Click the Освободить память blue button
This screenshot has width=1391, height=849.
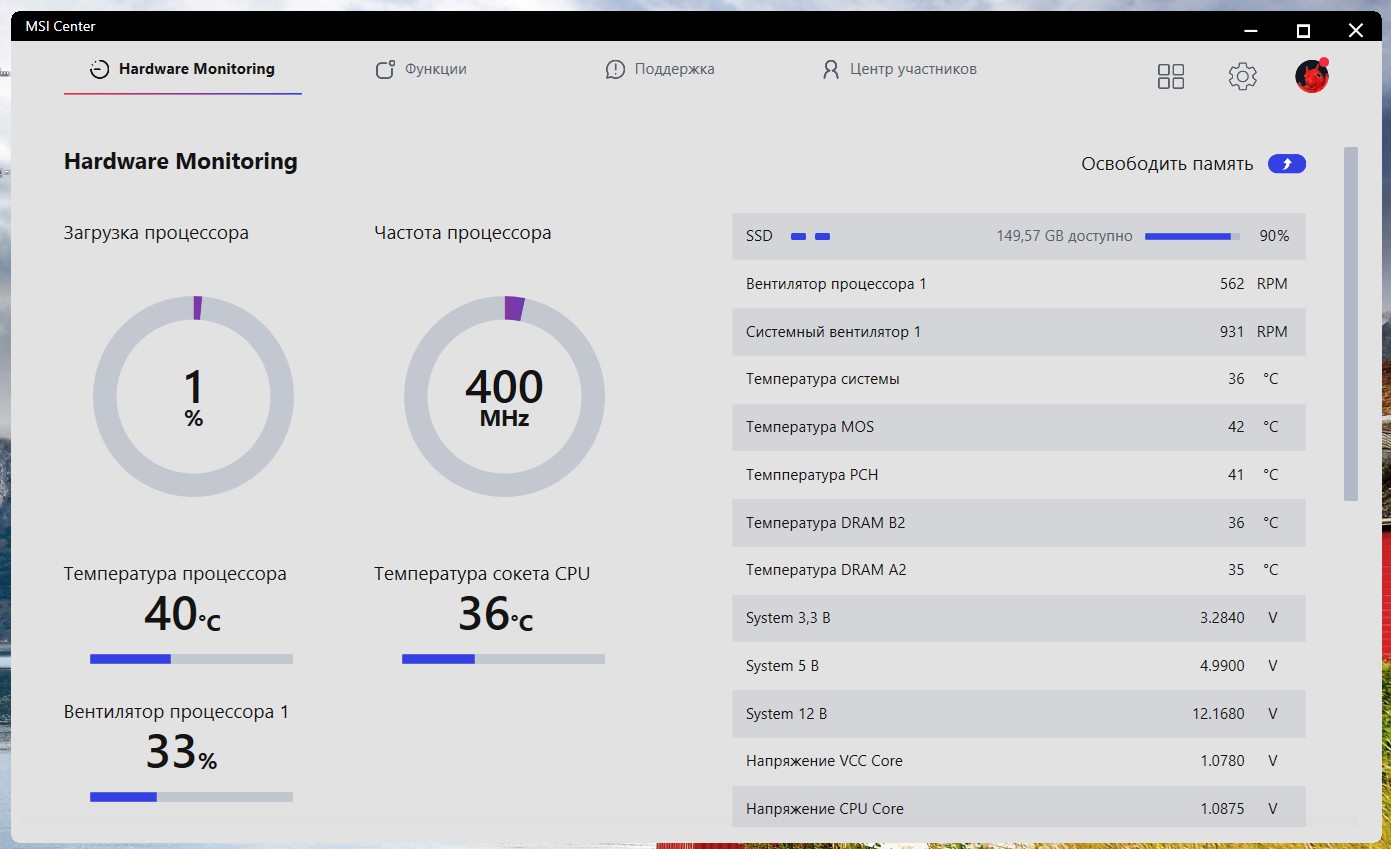pyautogui.click(x=1287, y=164)
